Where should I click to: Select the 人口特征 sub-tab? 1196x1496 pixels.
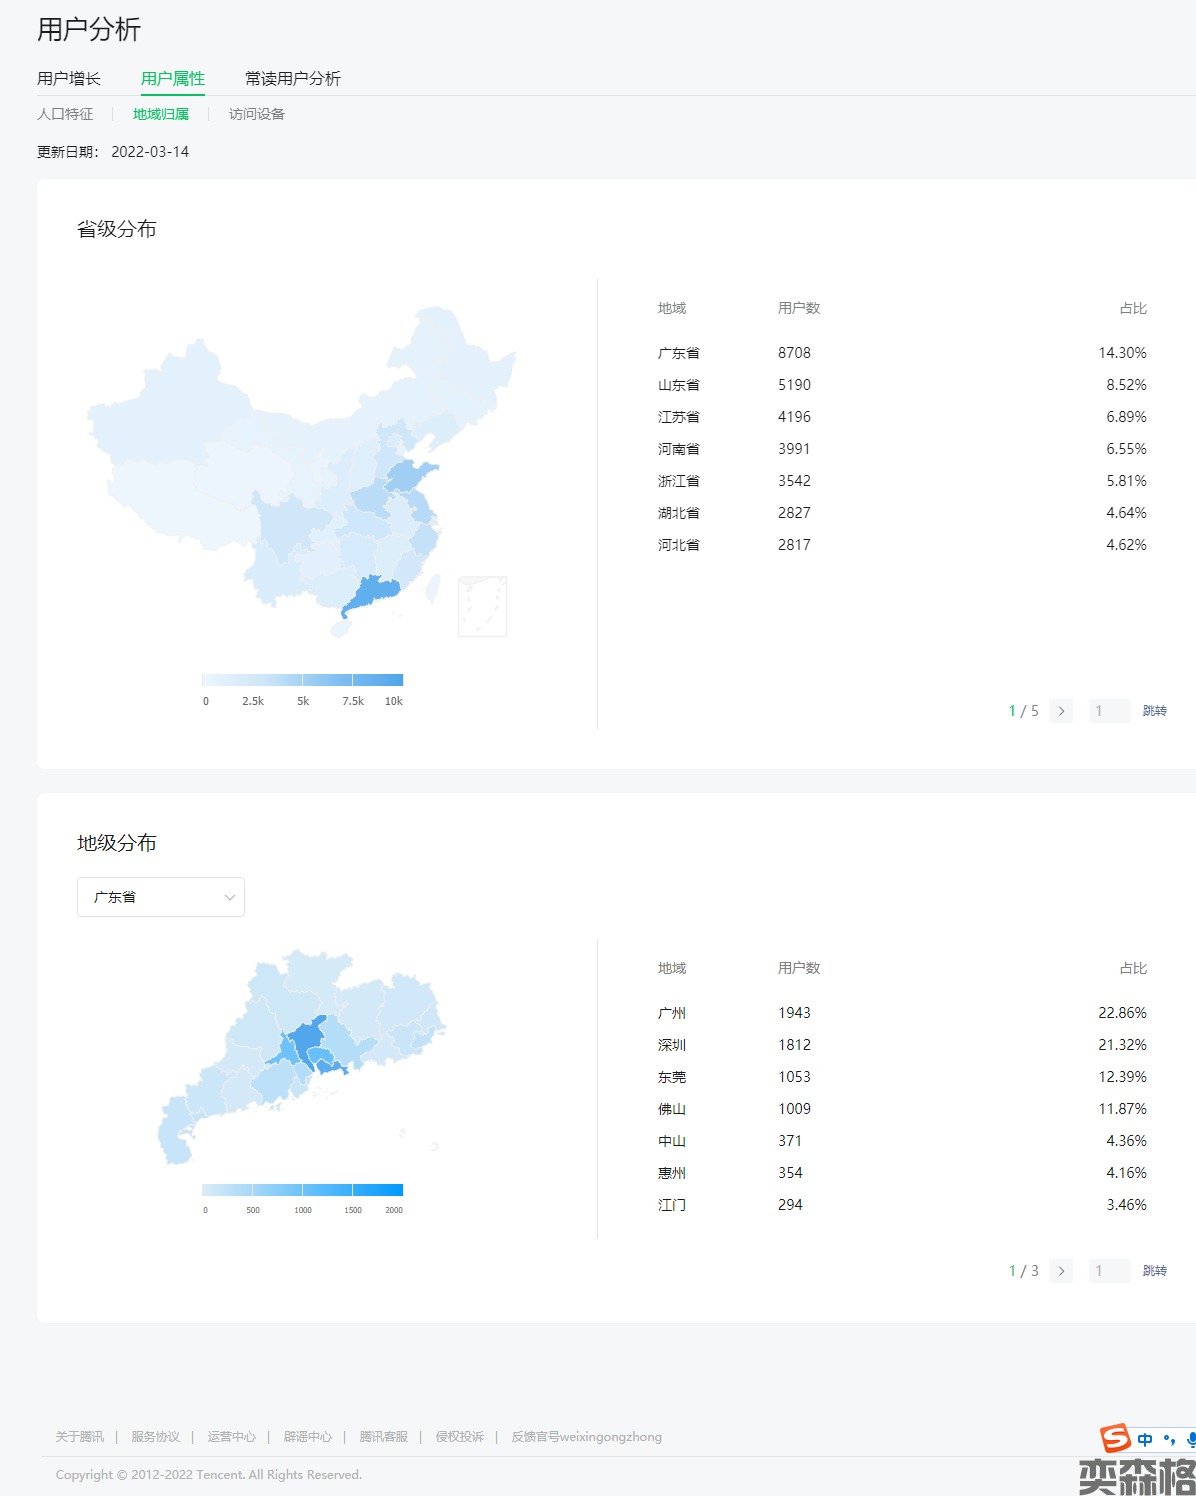[65, 114]
